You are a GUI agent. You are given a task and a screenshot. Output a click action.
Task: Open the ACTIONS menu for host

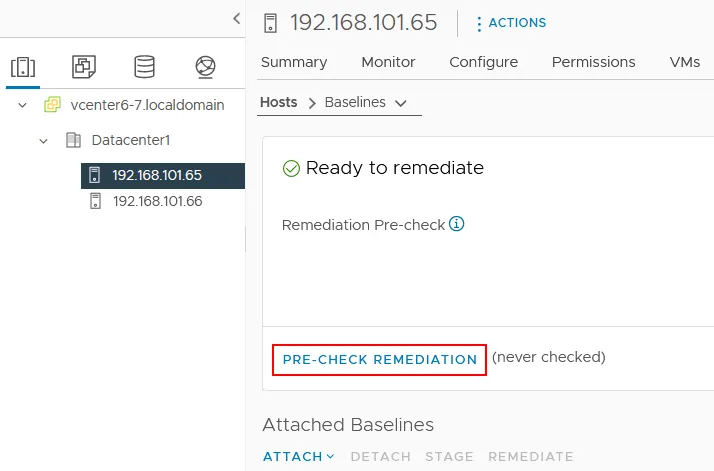511,23
